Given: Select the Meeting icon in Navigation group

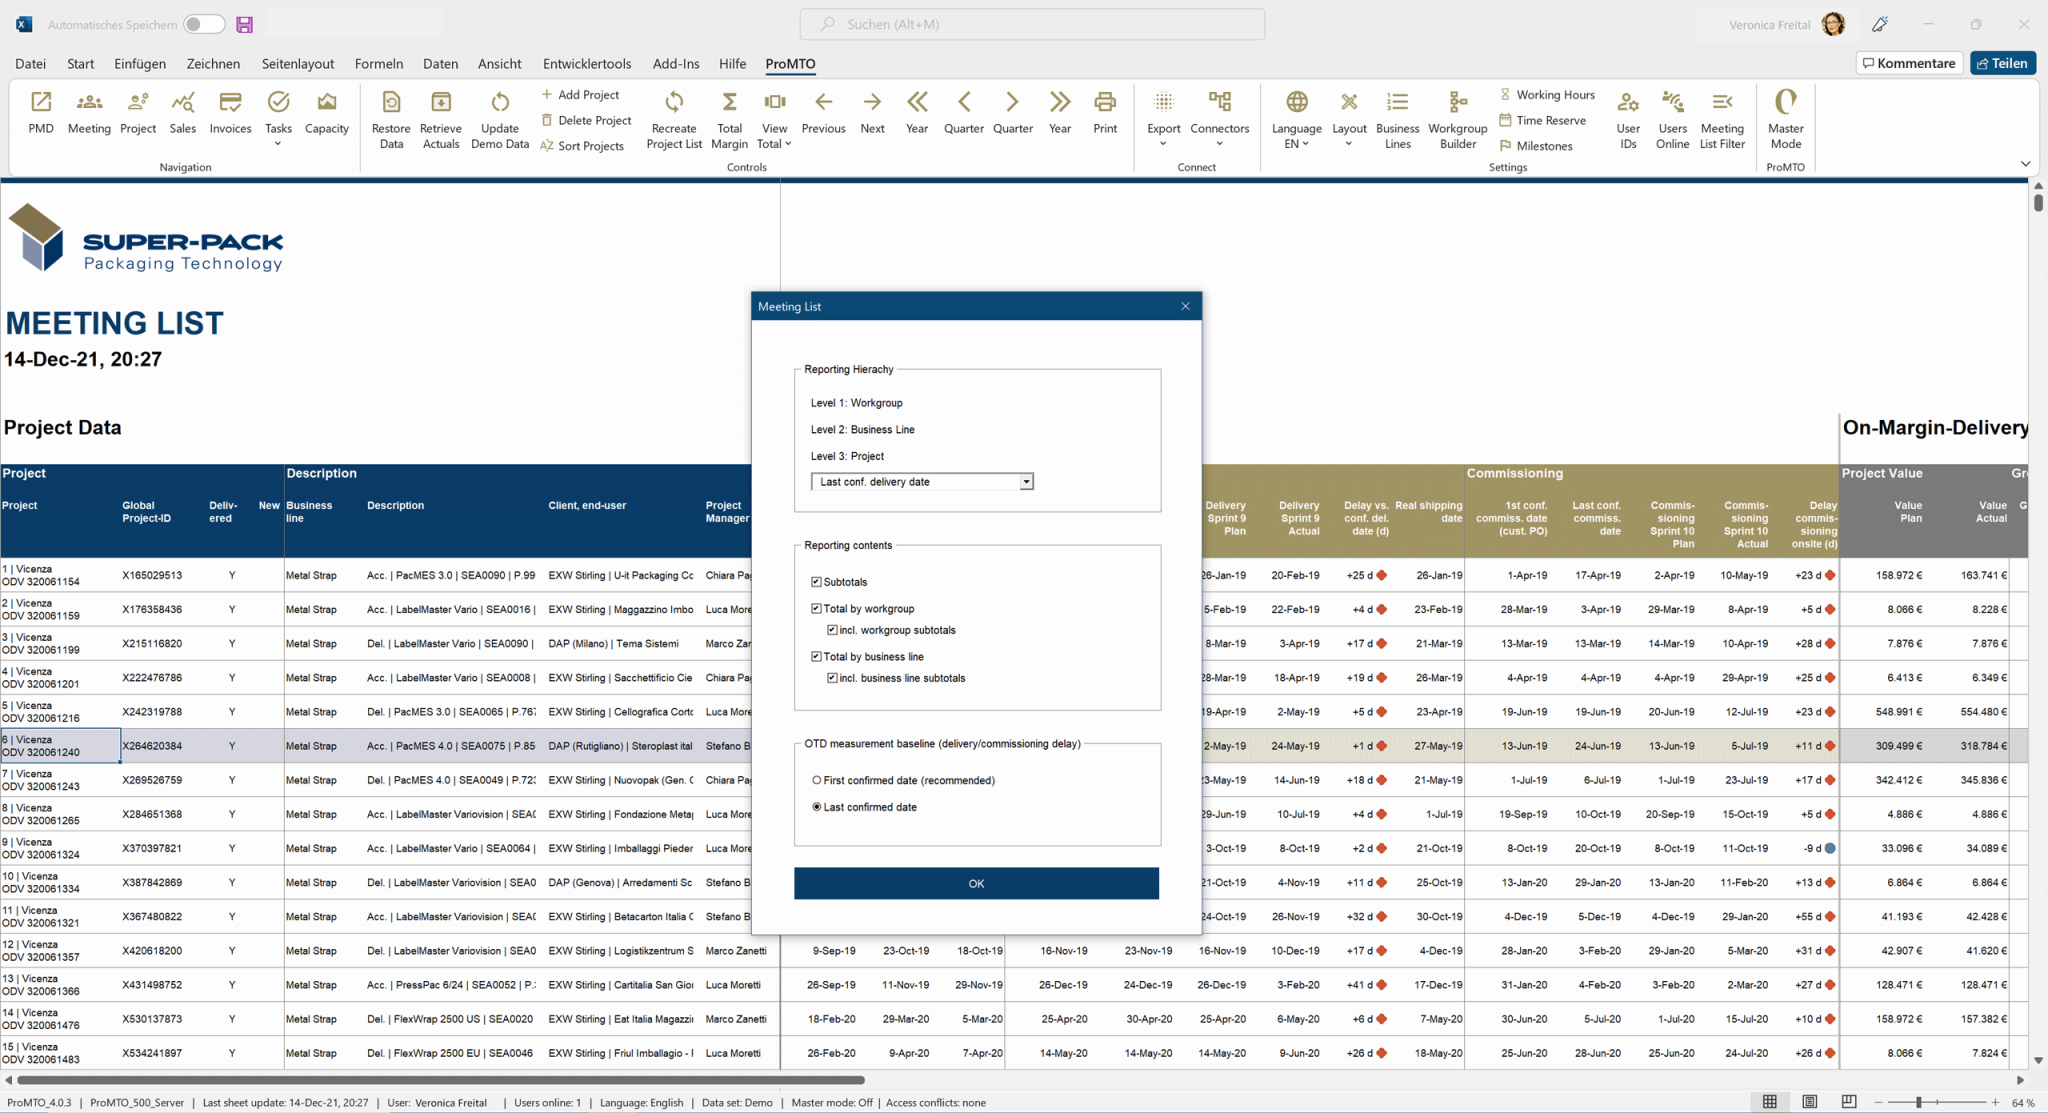Looking at the screenshot, I should (x=88, y=113).
